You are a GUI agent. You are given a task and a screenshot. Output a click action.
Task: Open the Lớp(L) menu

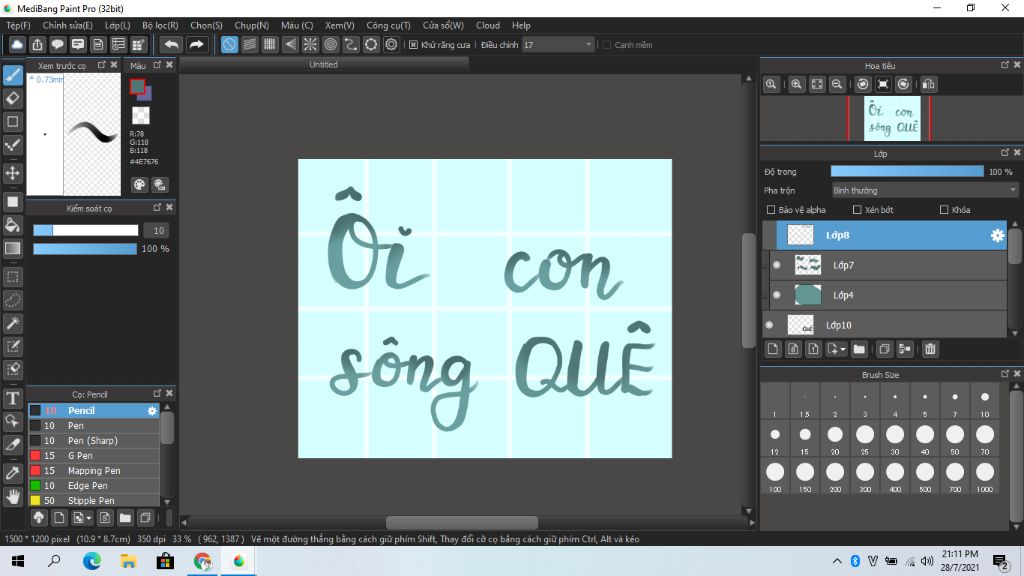tap(118, 25)
